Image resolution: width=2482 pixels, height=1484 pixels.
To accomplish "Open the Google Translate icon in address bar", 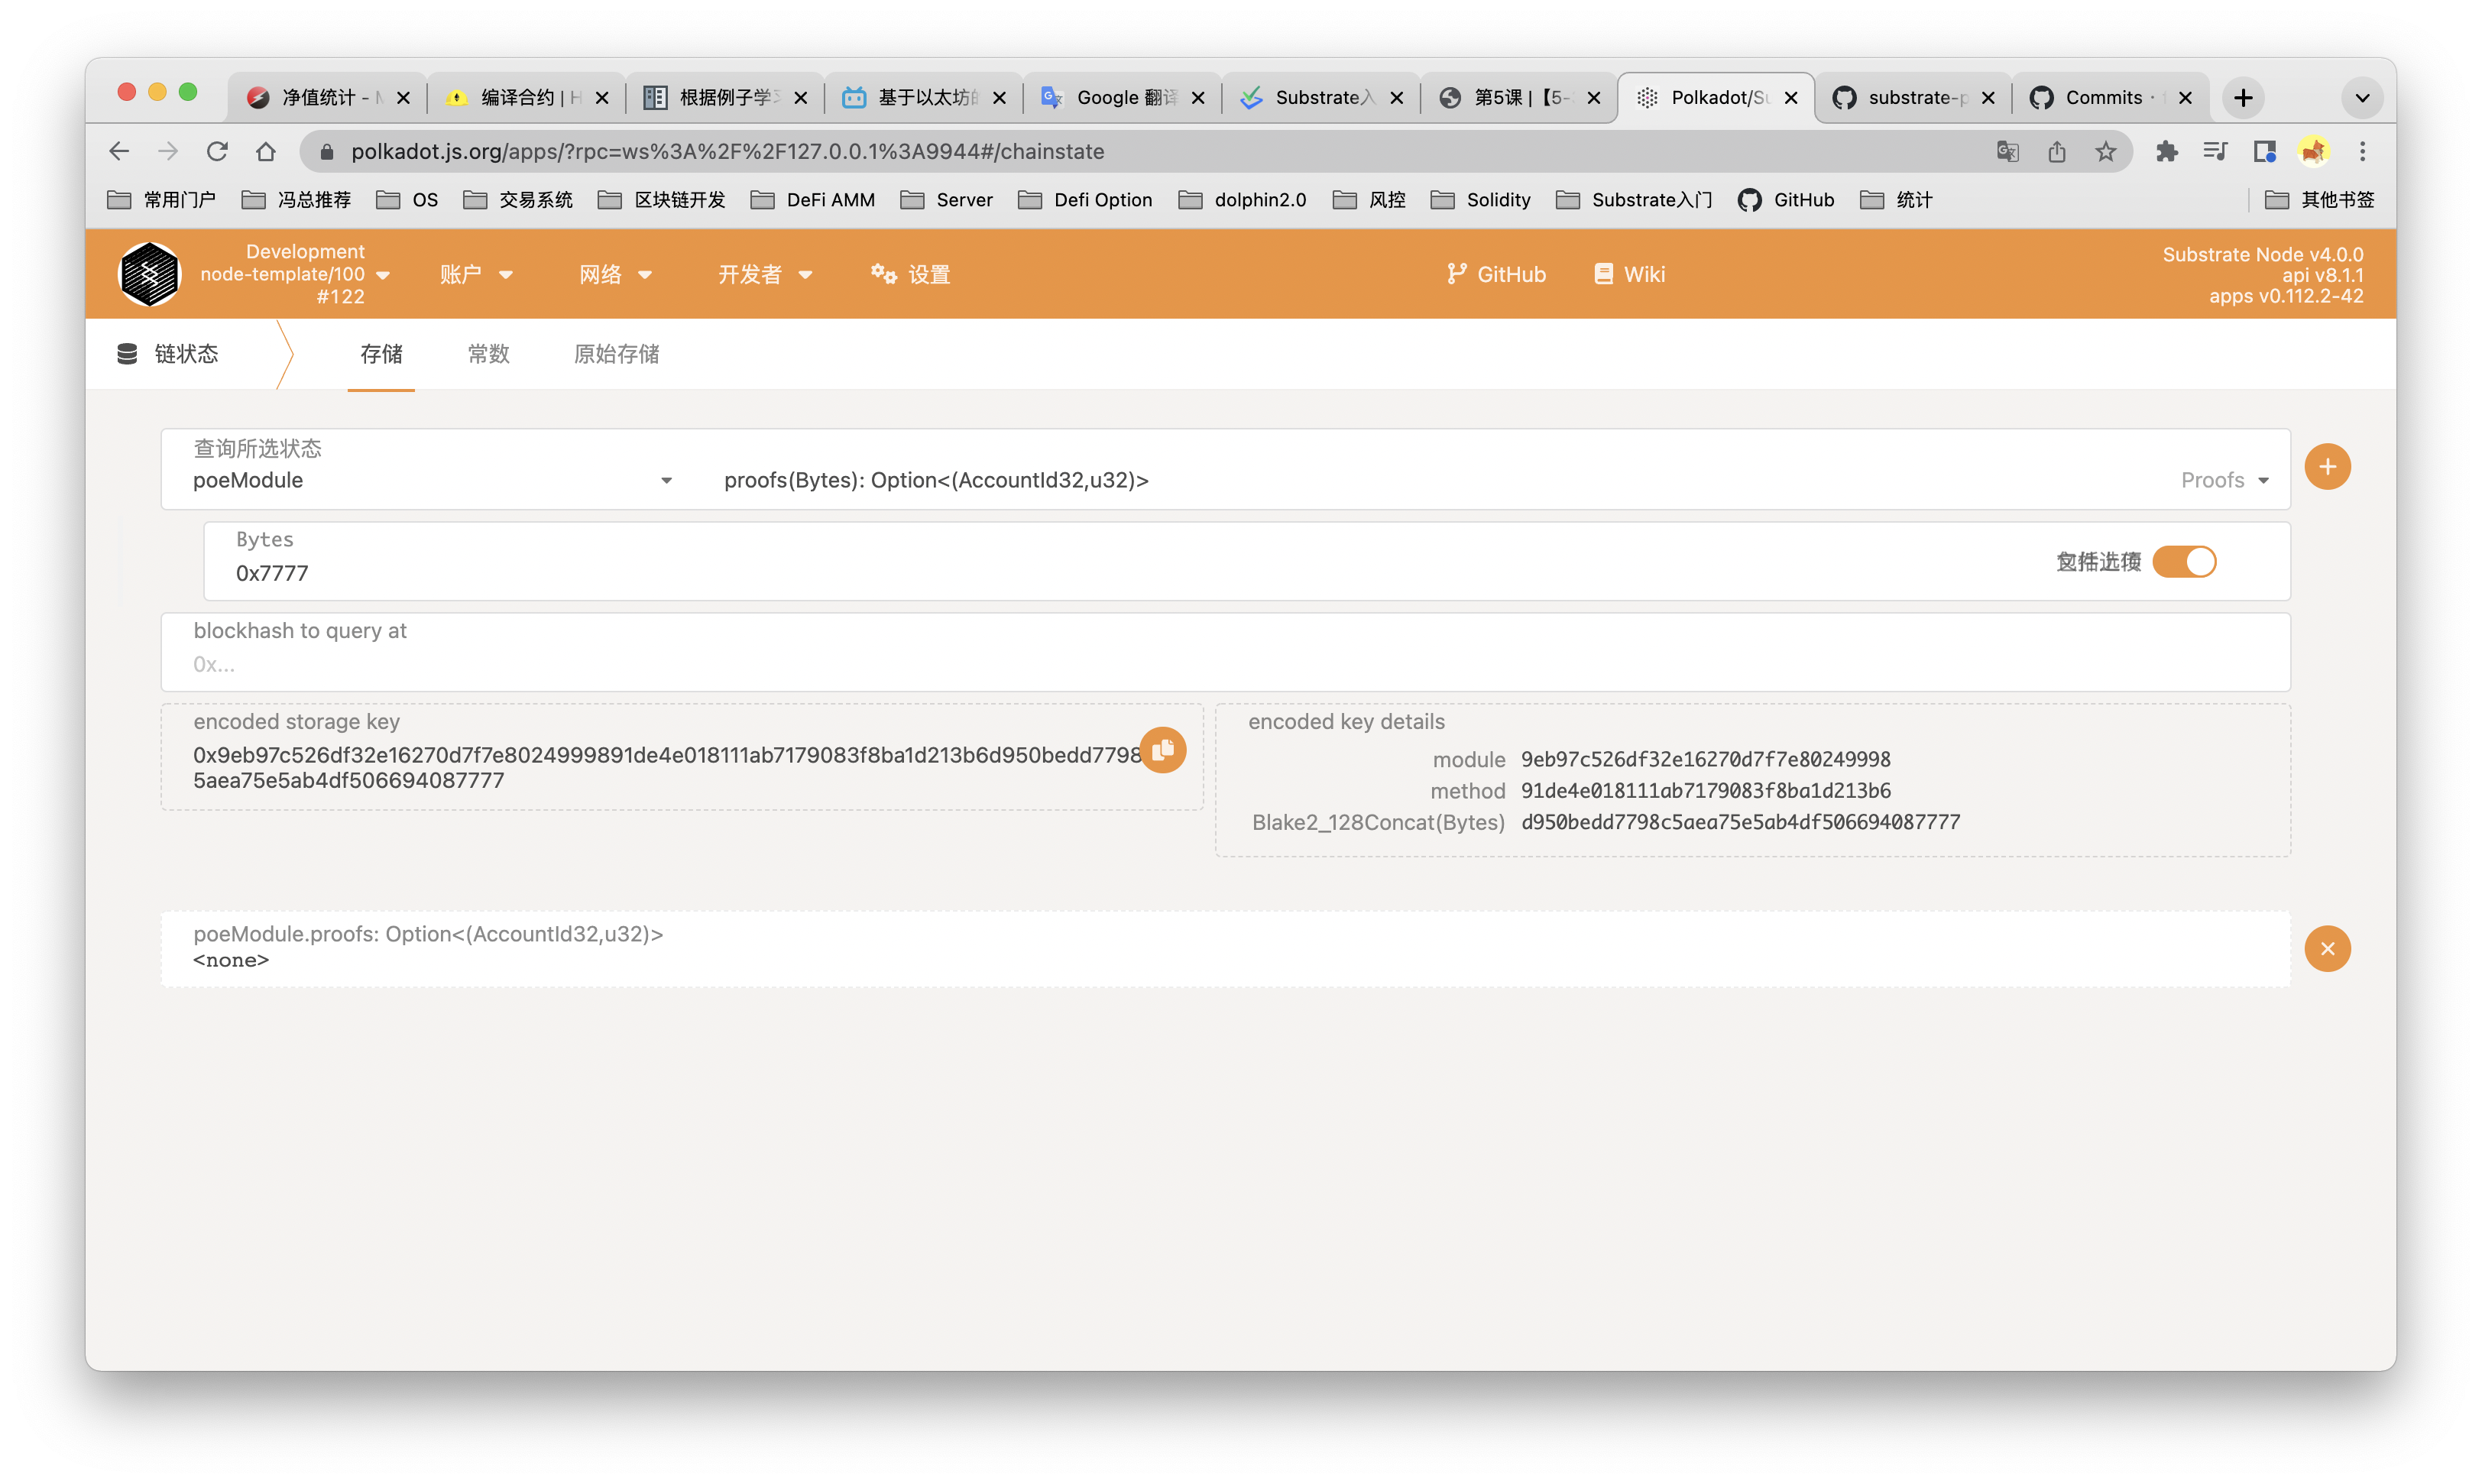I will [x=2007, y=152].
